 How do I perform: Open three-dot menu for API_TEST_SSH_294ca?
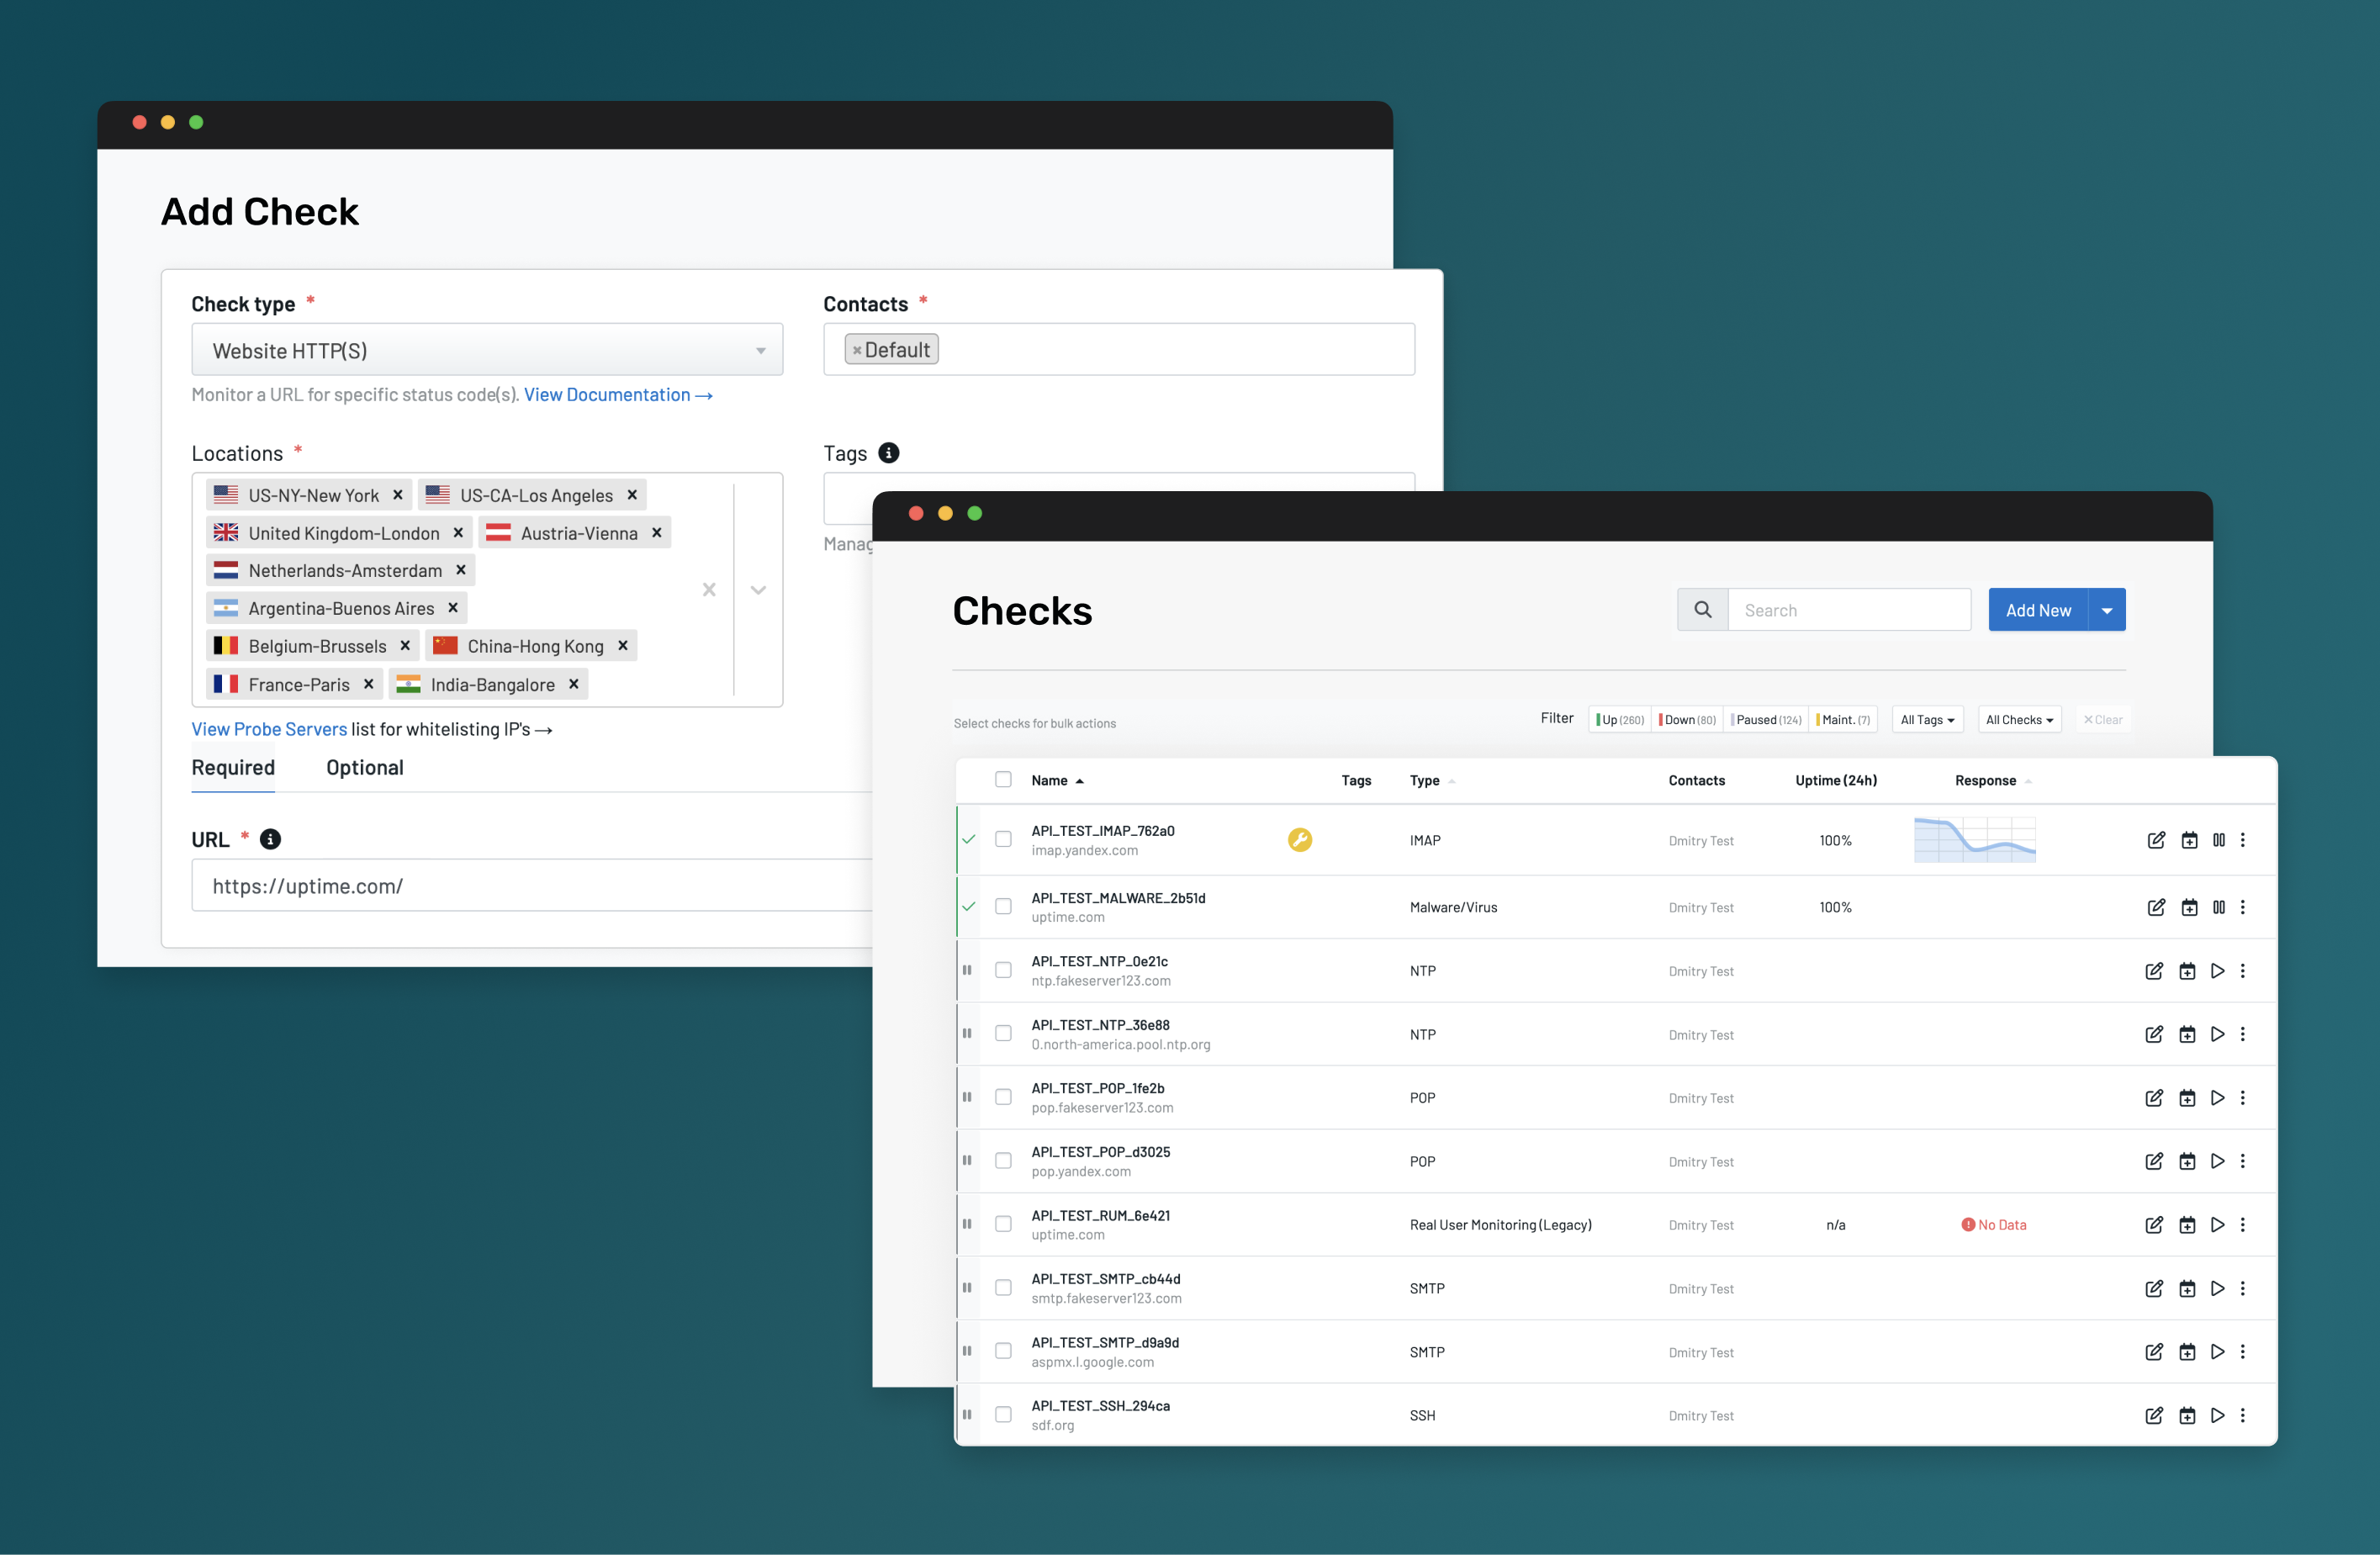[2243, 1415]
